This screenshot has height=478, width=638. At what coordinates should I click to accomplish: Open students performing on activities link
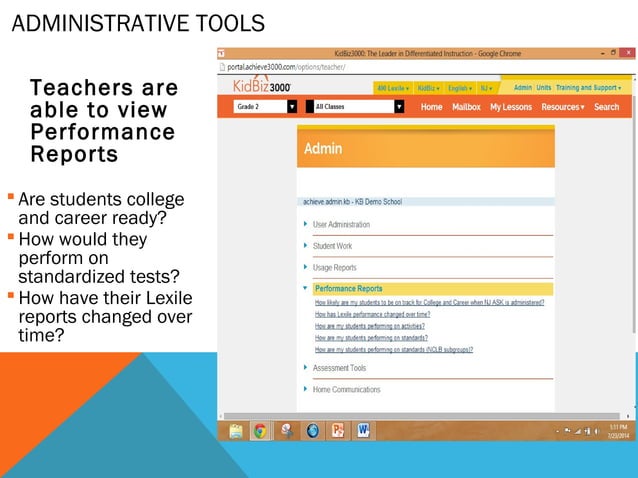[x=369, y=326]
